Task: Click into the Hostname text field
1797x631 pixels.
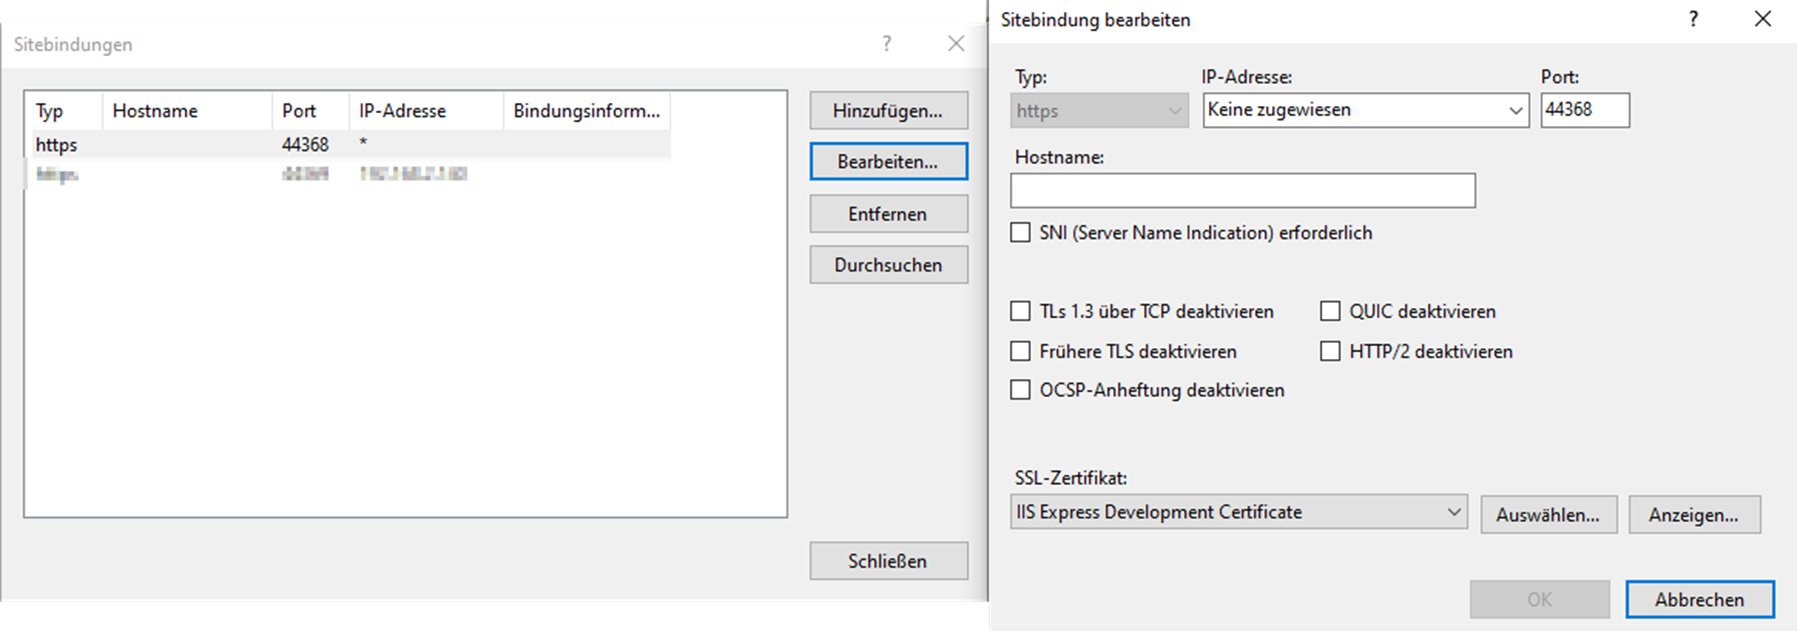Action: click(x=1242, y=191)
